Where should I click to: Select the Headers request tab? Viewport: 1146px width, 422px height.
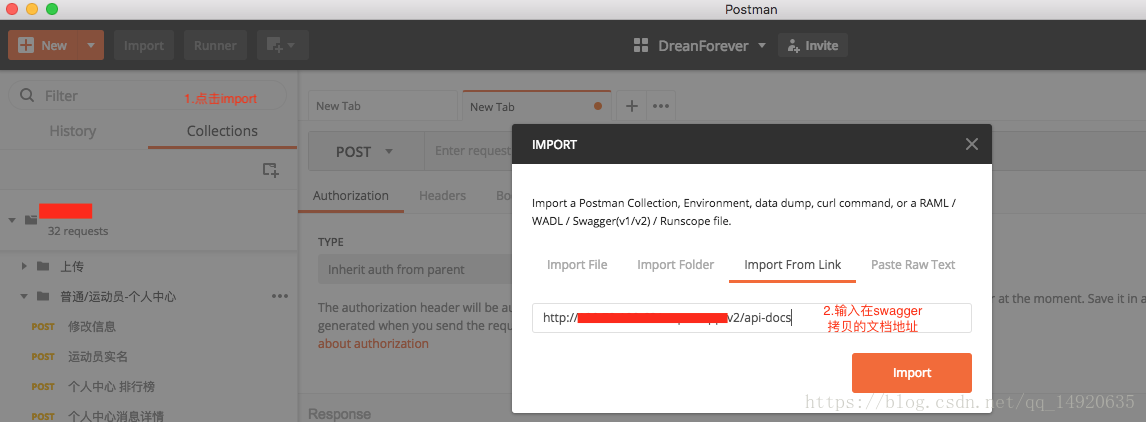coord(442,195)
